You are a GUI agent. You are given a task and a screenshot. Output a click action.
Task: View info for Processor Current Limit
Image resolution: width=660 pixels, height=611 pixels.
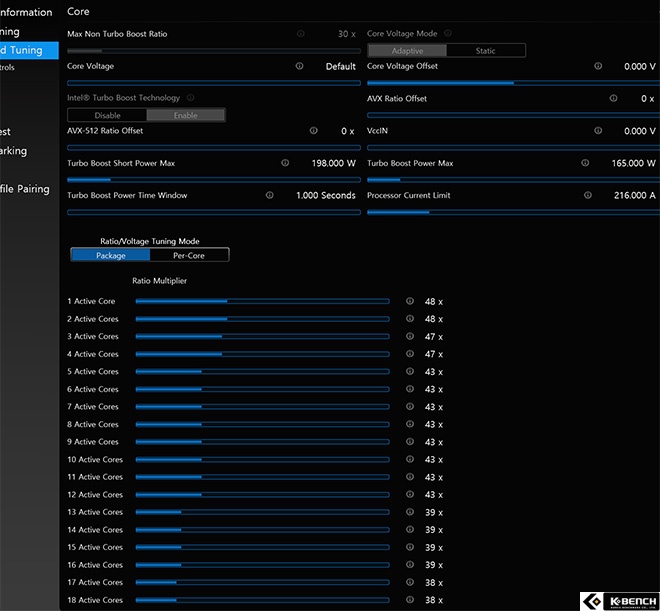coord(588,195)
